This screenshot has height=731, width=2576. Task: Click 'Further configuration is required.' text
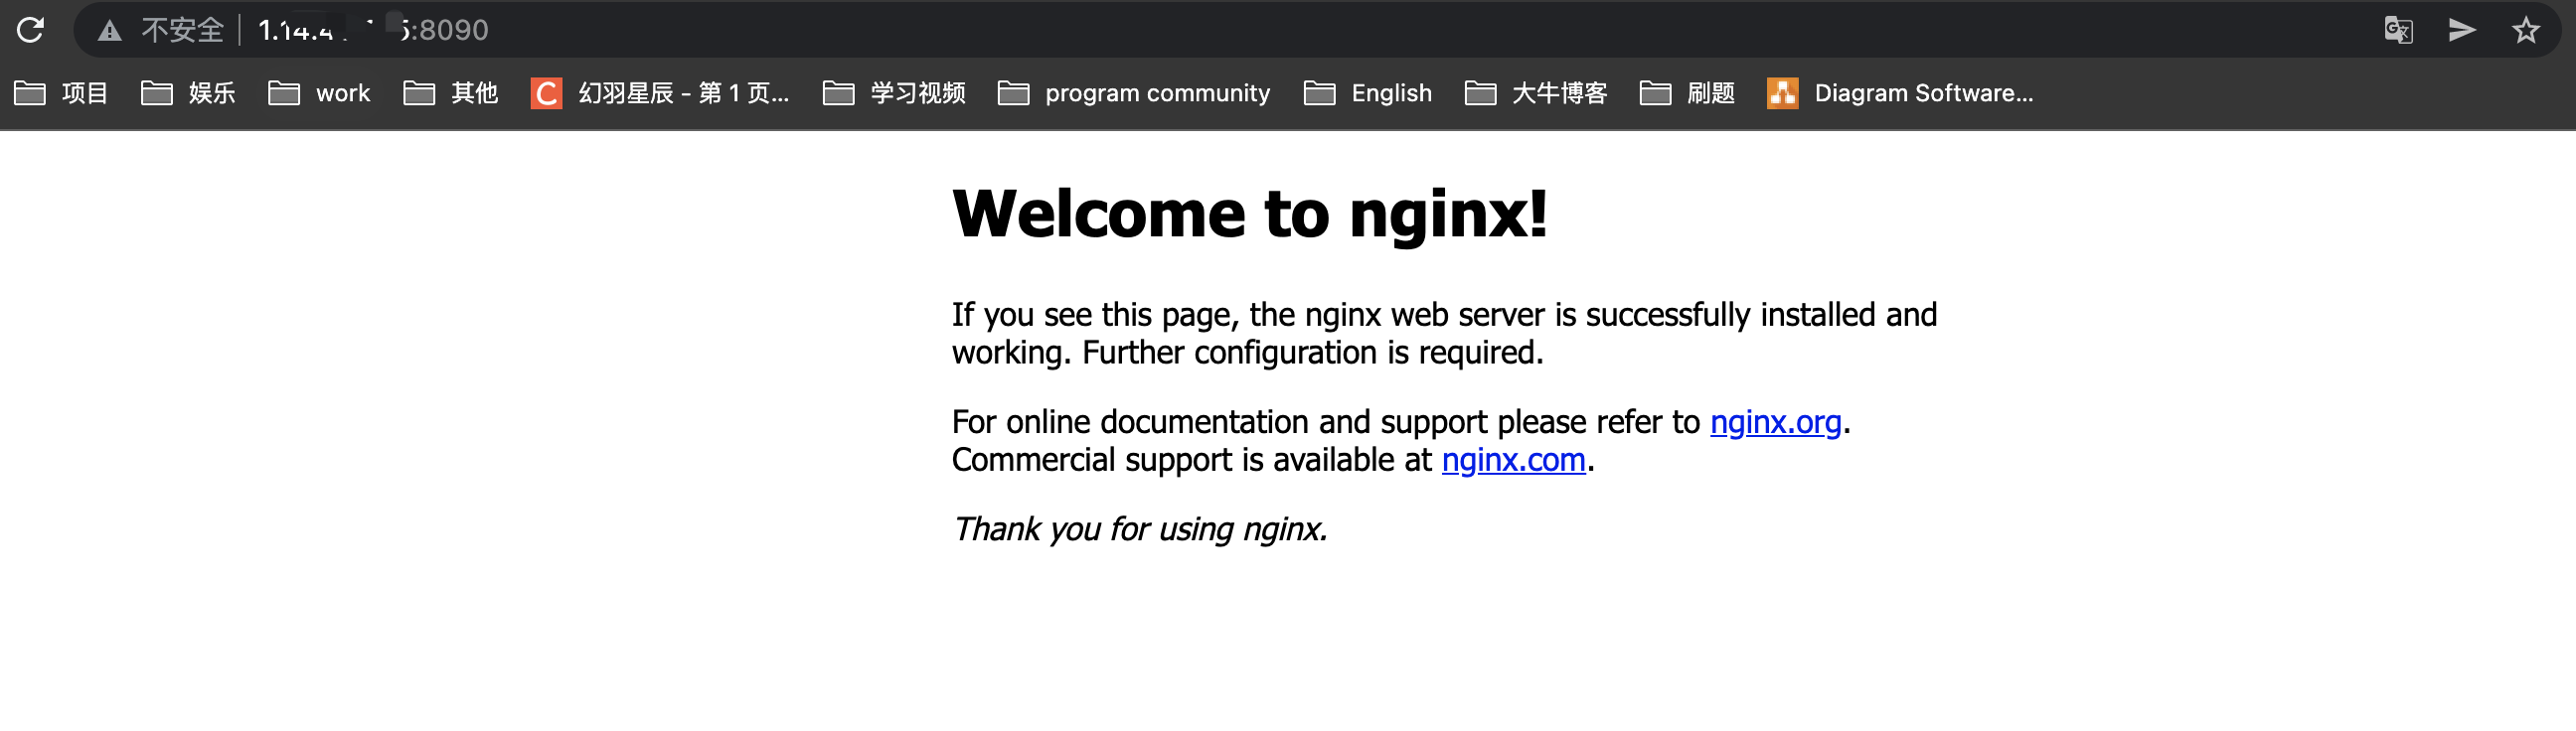point(1313,353)
